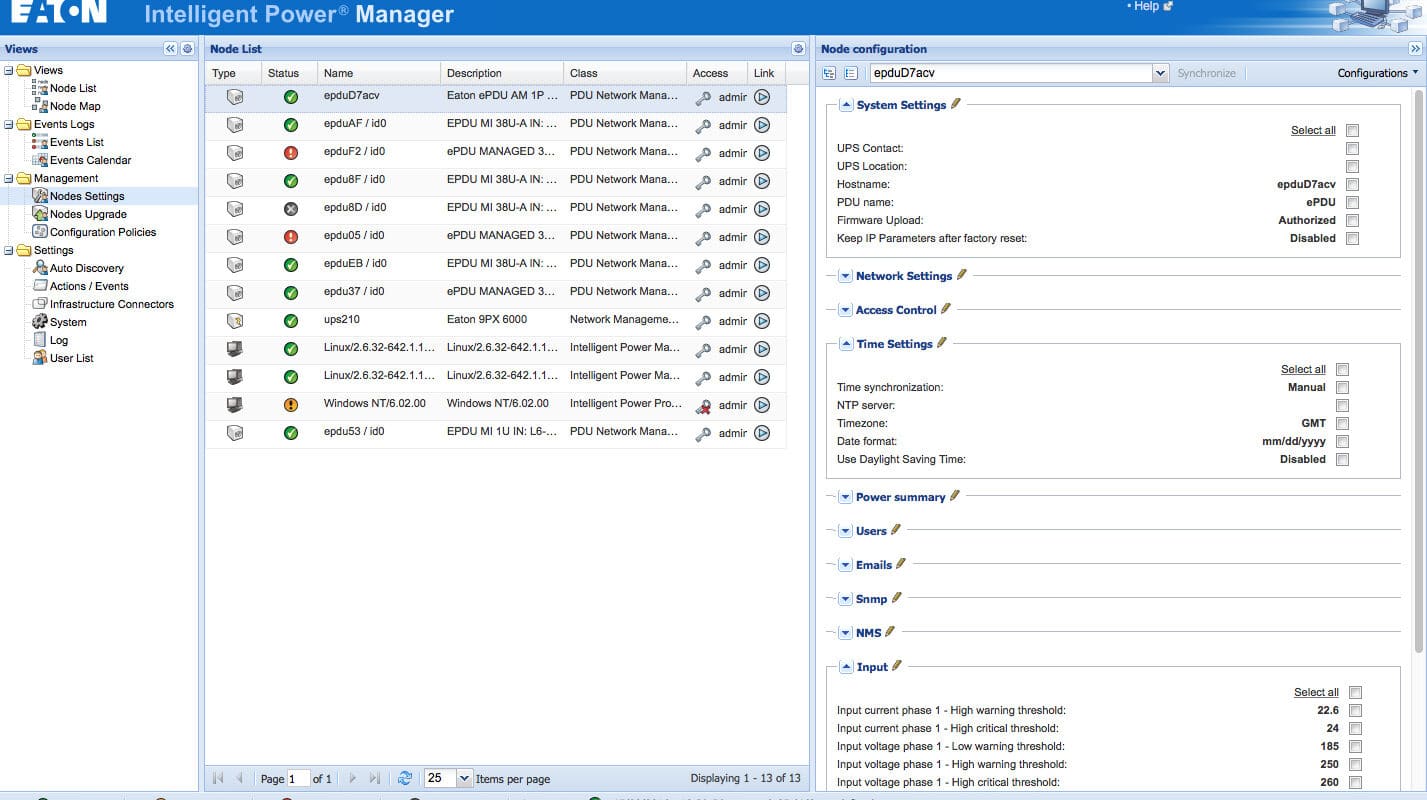Image resolution: width=1427 pixels, height=800 pixels.
Task: Sort by the Description column header
Action: click(501, 73)
